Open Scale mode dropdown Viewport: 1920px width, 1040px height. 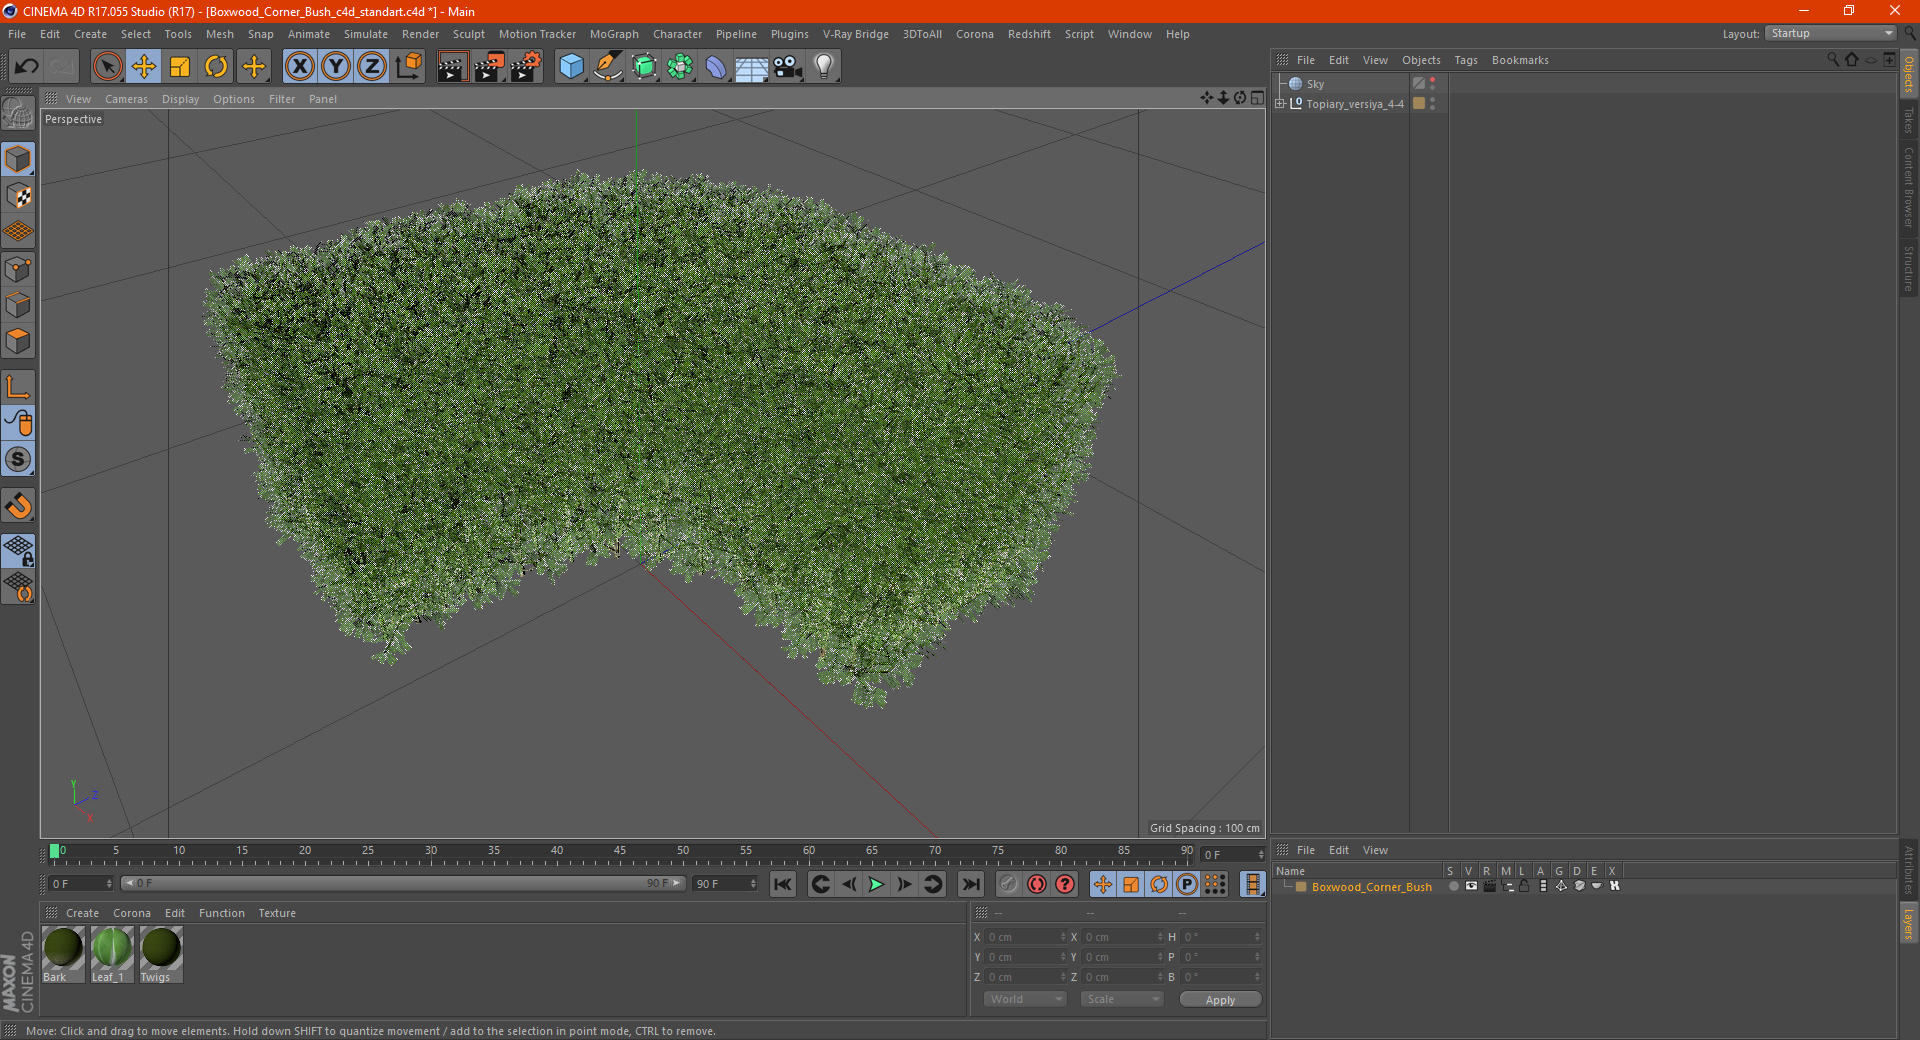tap(1122, 999)
